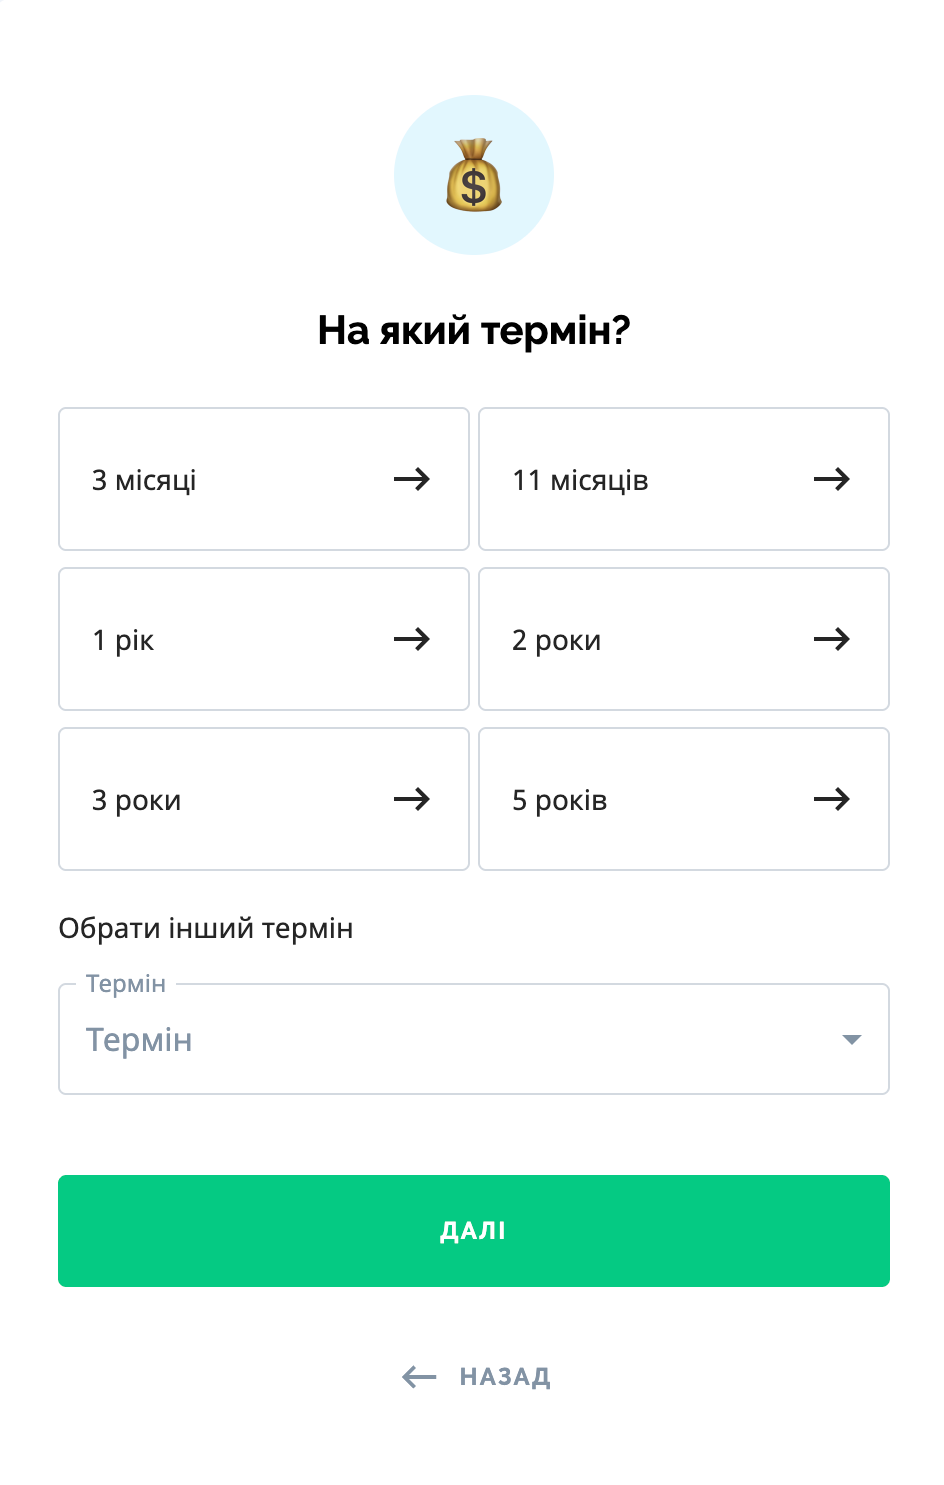This screenshot has width=944, height=1485.
Task: Click the back arrow icon beside НАЗАД
Action: click(x=419, y=1377)
